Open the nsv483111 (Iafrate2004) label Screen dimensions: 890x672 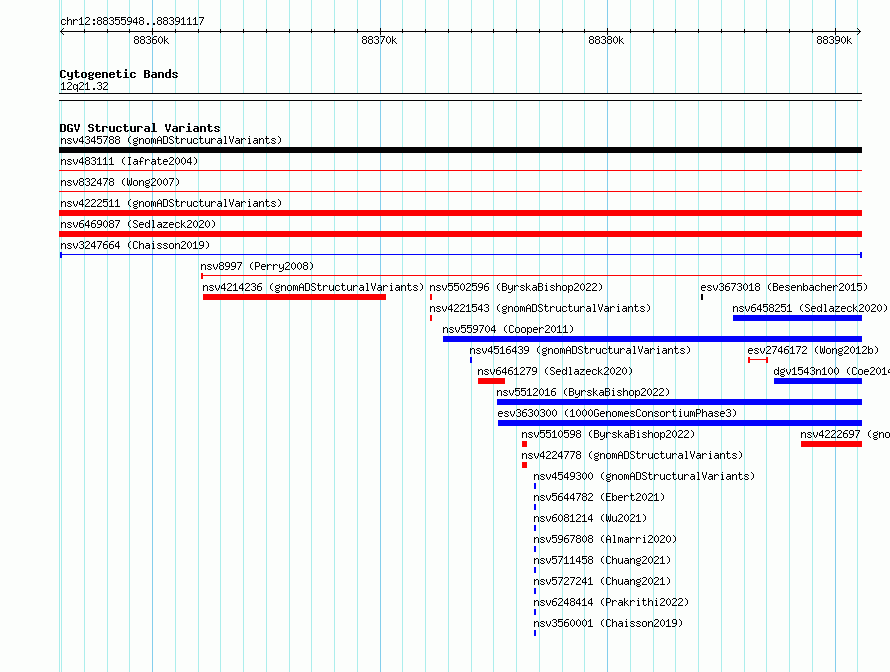pyautogui.click(x=129, y=161)
